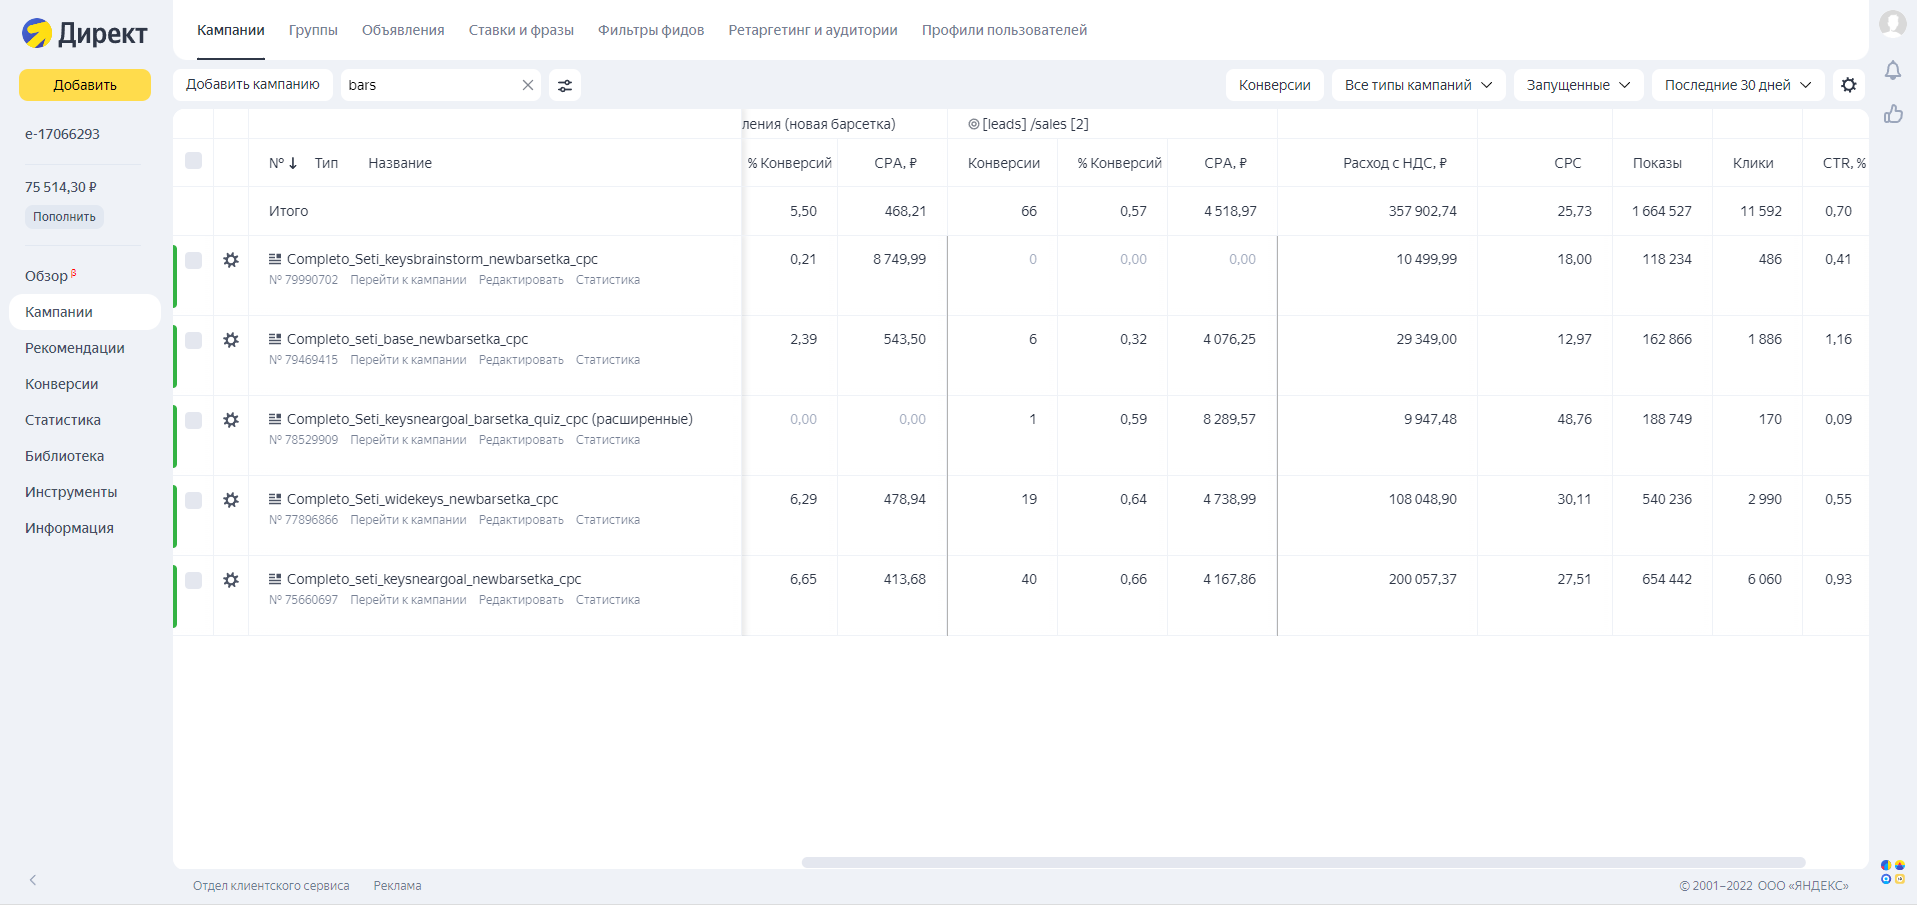
Task: Select checkbox for Completo_seti_keysneargoal_newbarsetka_cpc
Action: [x=194, y=580]
